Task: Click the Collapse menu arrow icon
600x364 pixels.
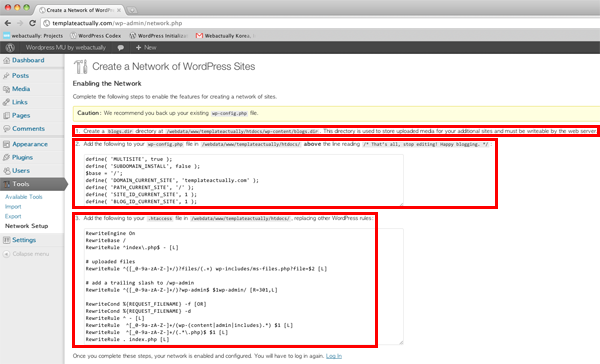Action: click(6, 254)
